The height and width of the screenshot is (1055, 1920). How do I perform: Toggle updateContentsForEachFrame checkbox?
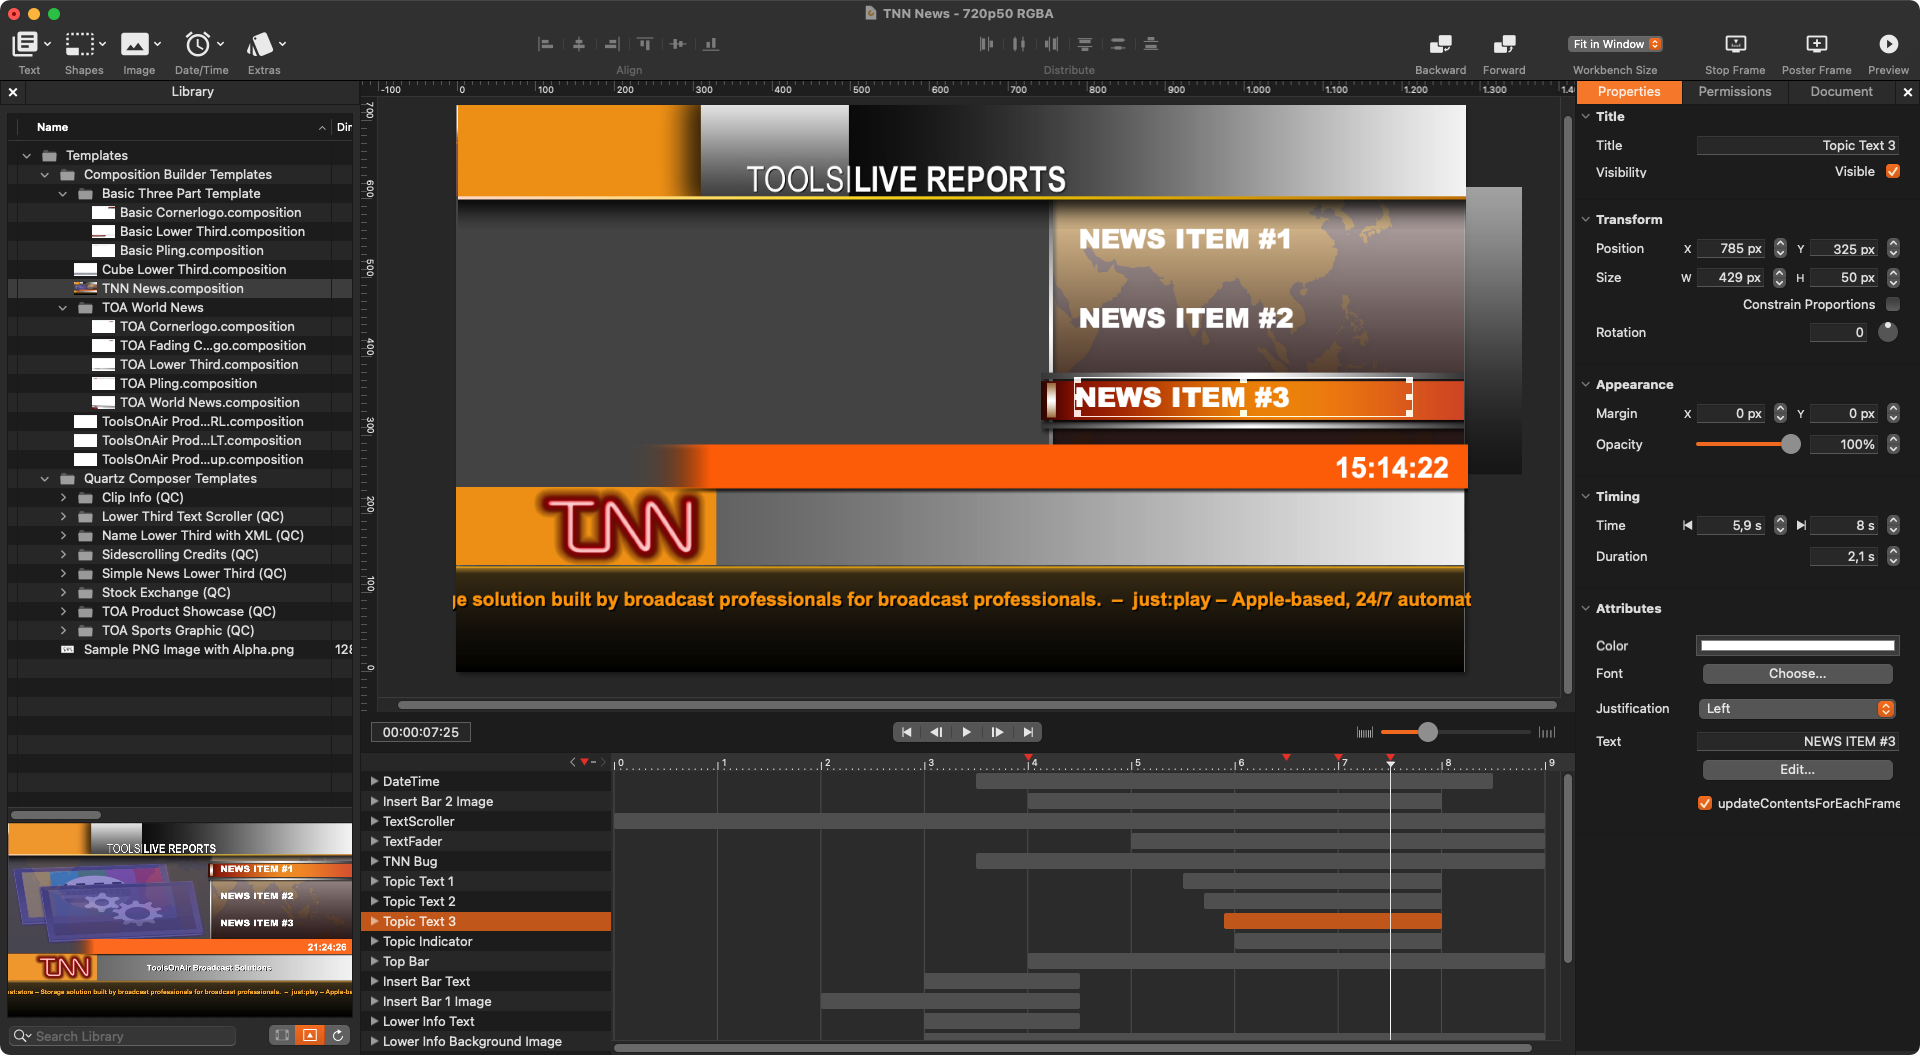(1705, 803)
